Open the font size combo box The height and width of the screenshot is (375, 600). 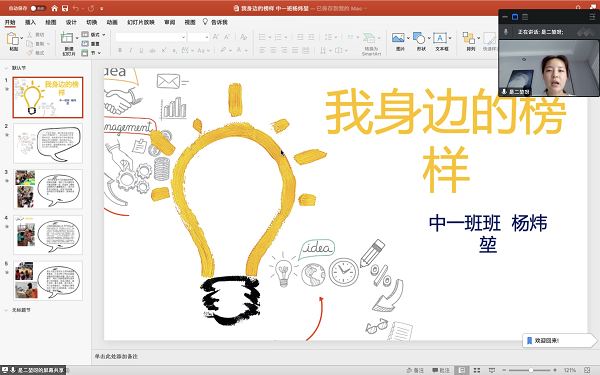point(198,37)
